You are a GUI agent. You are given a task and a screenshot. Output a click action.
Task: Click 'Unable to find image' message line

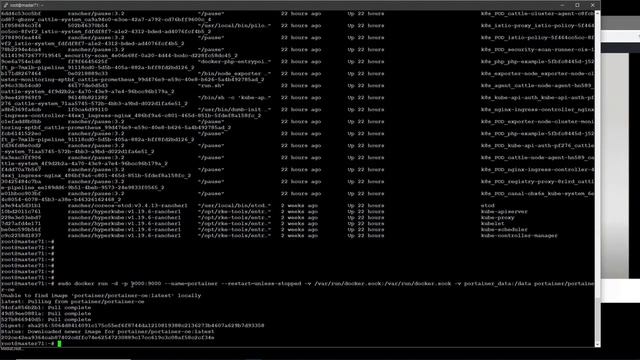(x=101, y=296)
